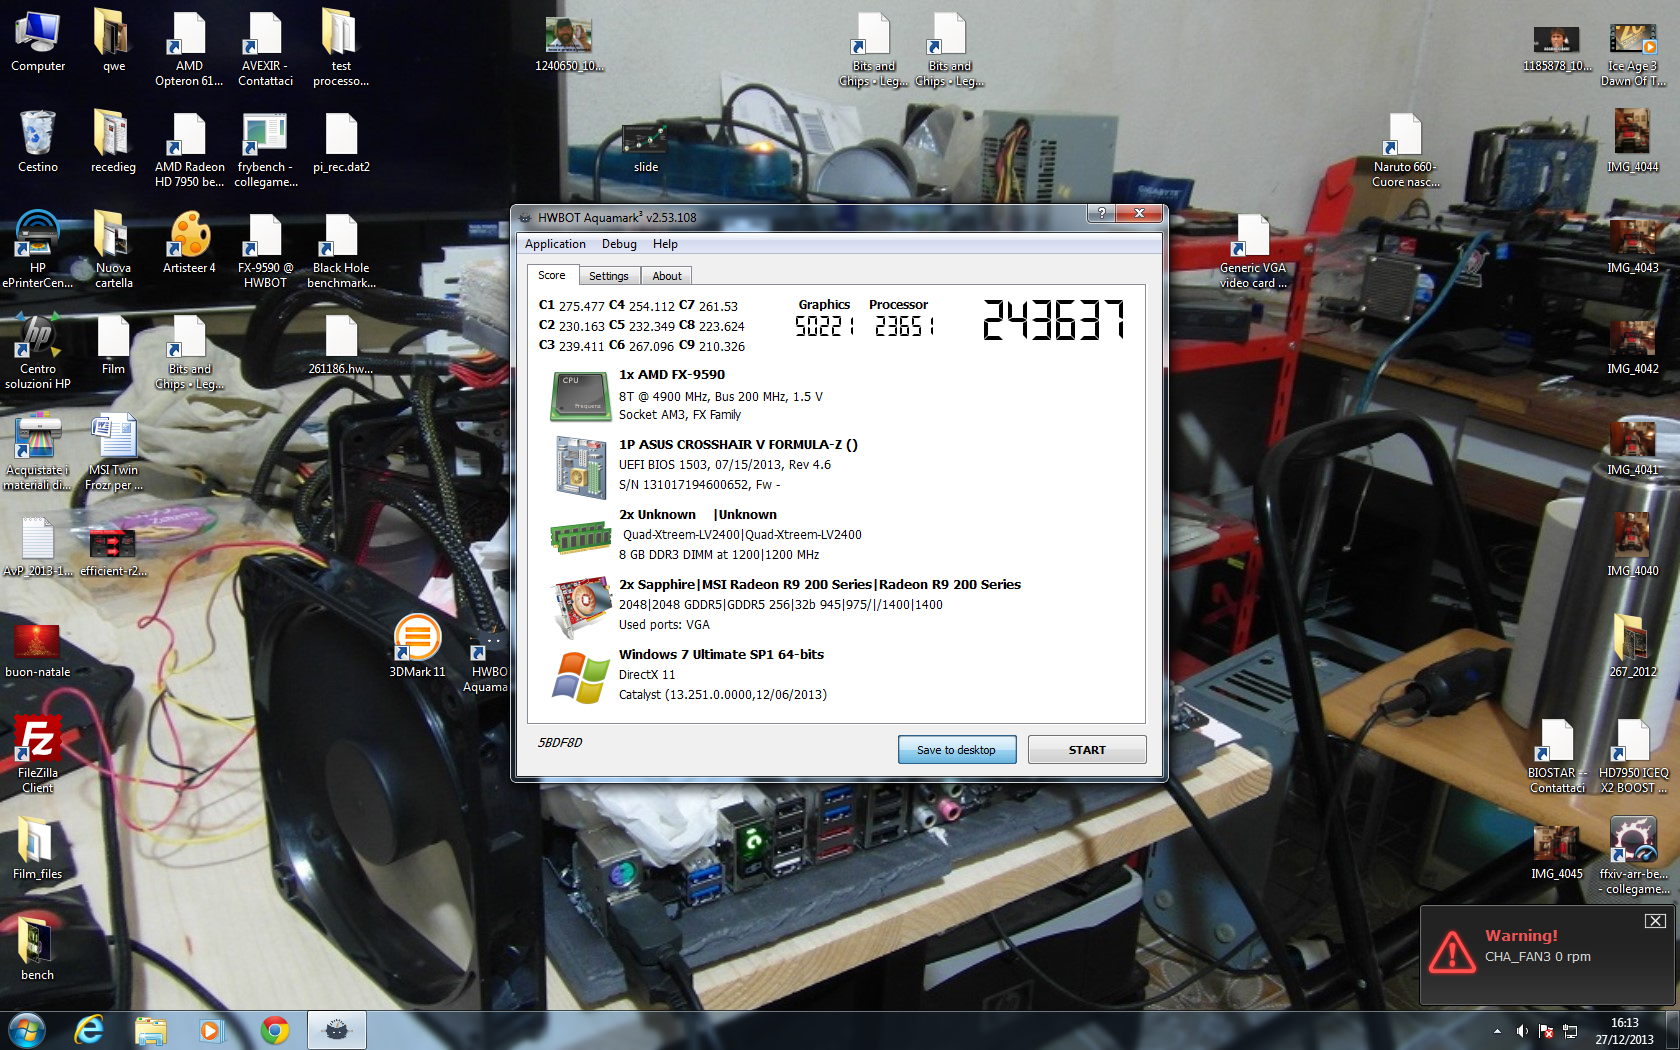Open the Help menu in Aquamark
This screenshot has height=1050, width=1680.
click(x=665, y=244)
